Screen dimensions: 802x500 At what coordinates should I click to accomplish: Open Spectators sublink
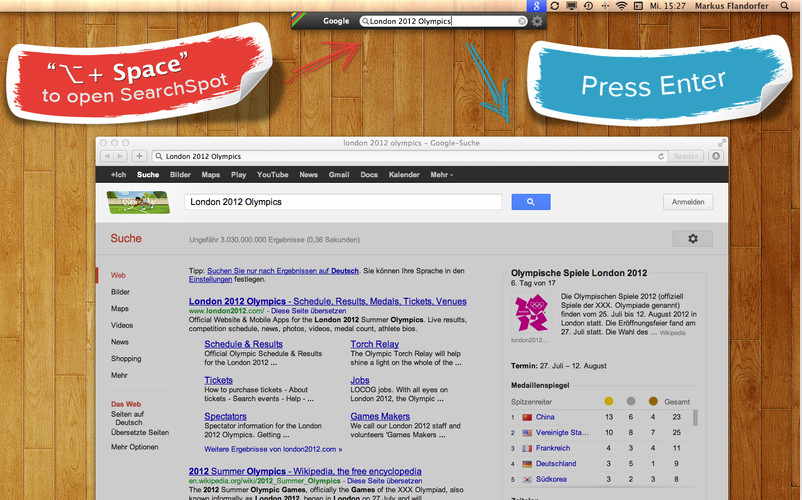point(225,416)
